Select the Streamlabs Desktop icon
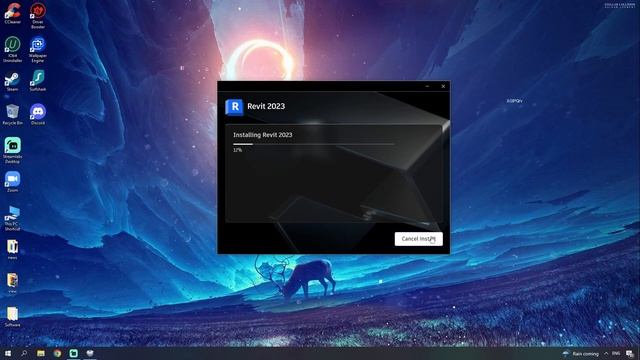 (x=13, y=150)
